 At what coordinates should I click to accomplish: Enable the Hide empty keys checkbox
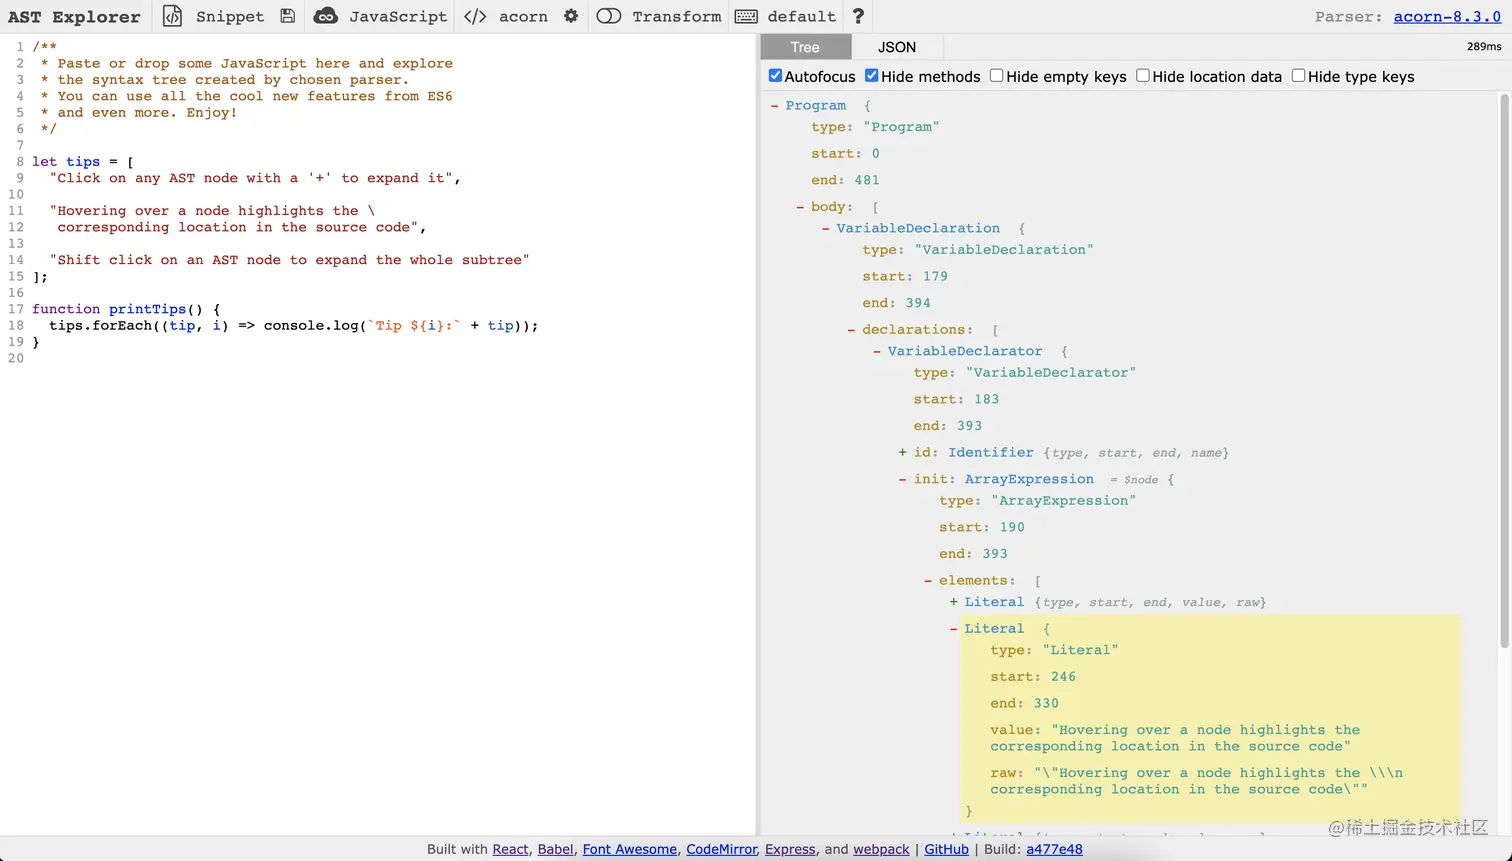(997, 76)
